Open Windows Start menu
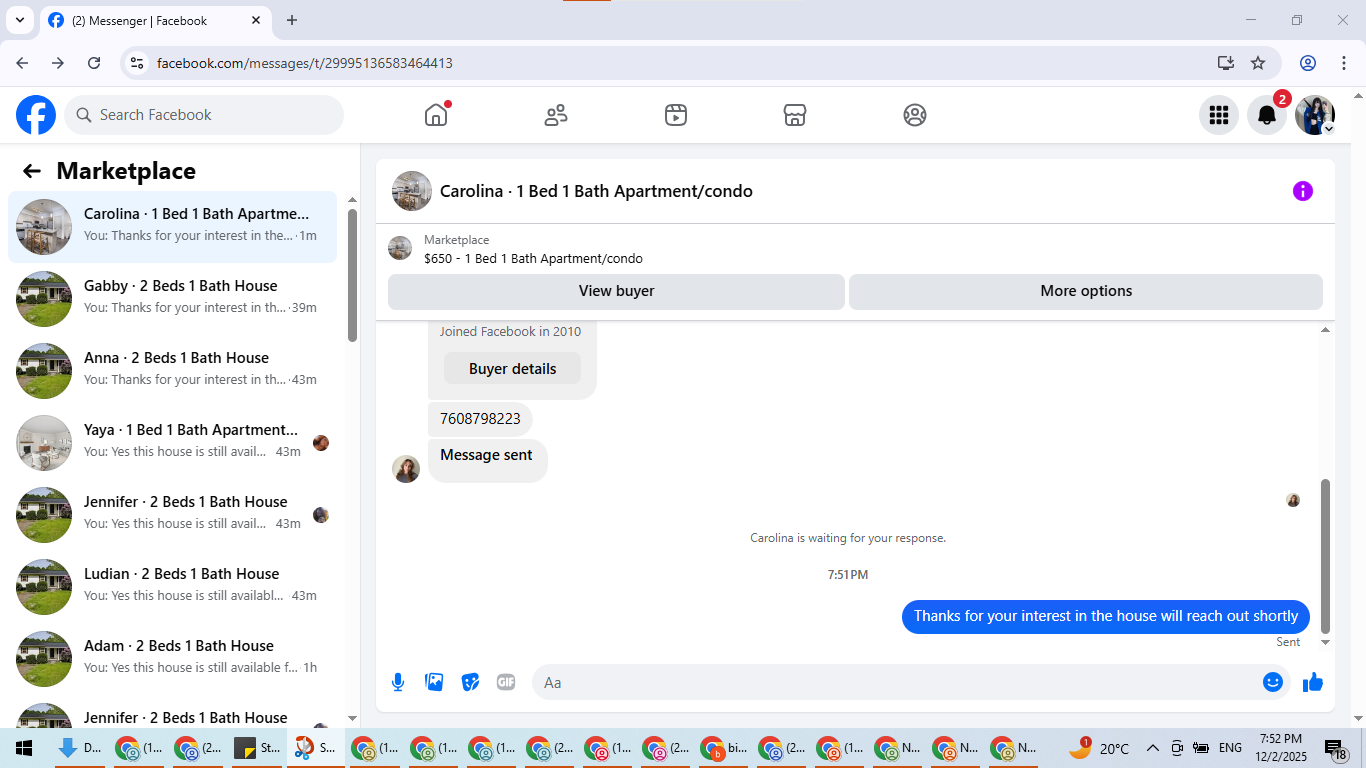The width and height of the screenshot is (1366, 768). coord(23,748)
